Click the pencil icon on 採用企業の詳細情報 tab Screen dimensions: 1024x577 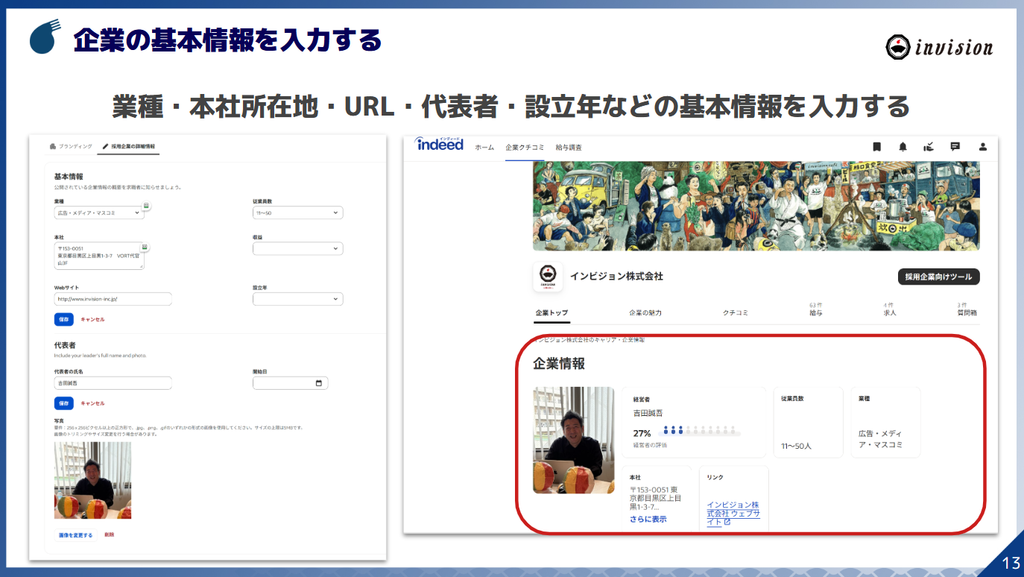[106, 146]
